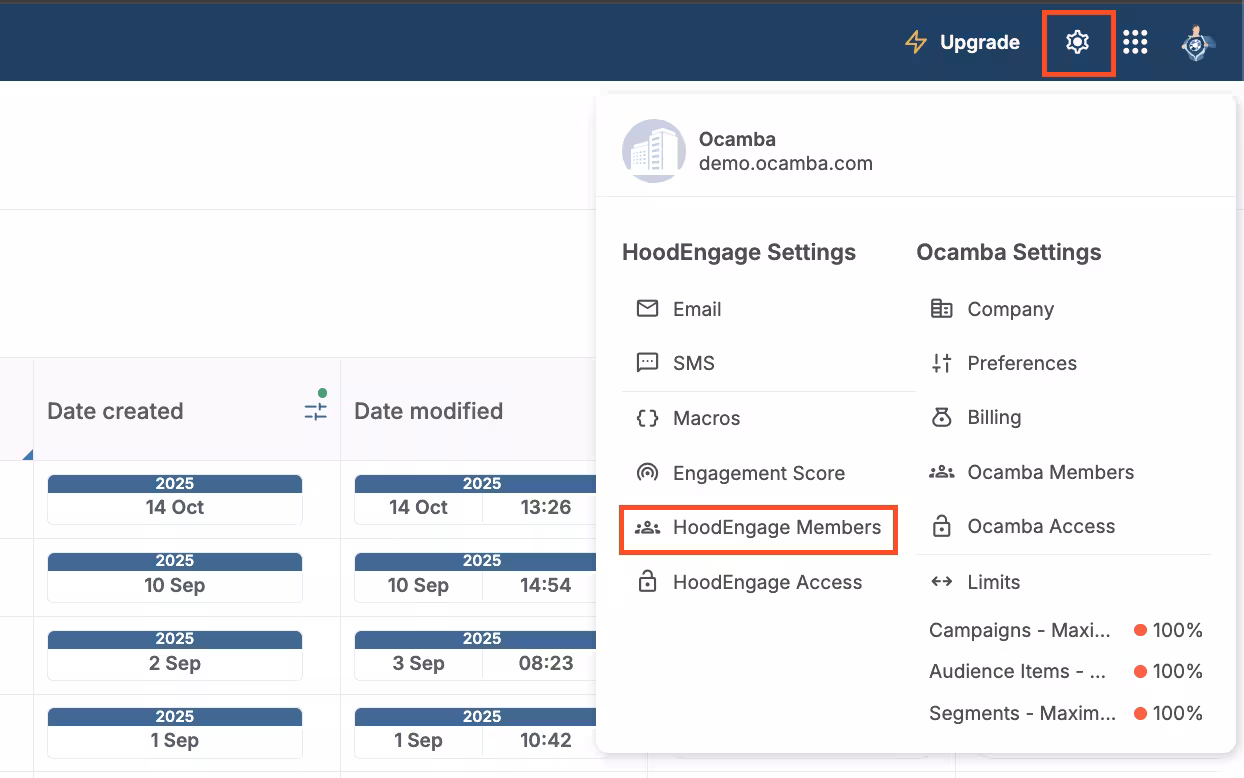Open the Date created column filter toggle
Viewport: 1244px width, 778px height.
point(315,410)
